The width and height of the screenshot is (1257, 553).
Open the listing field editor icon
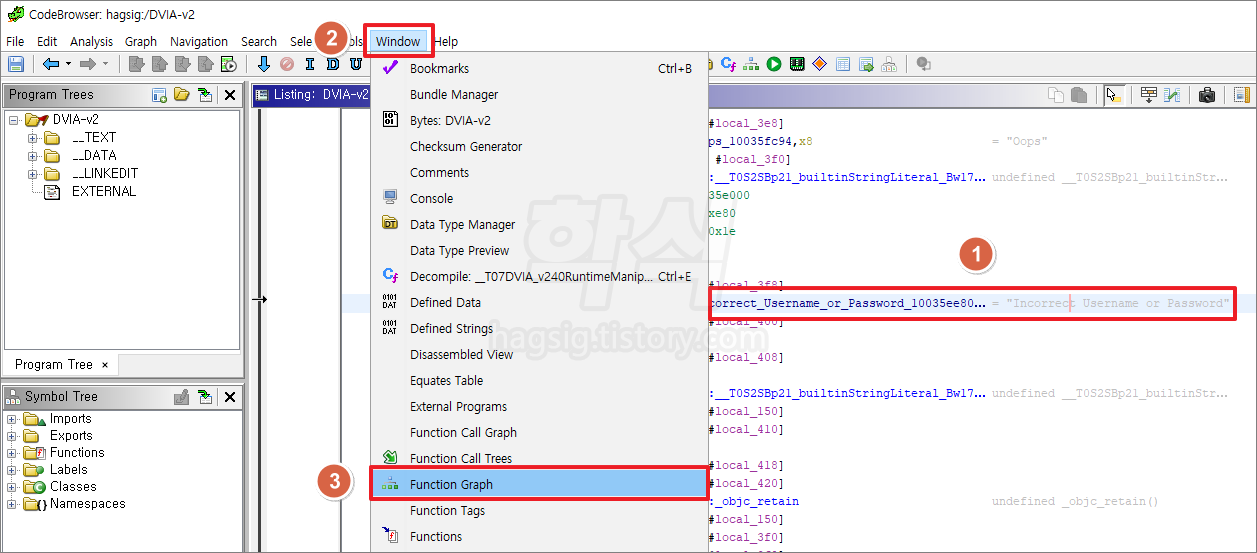click(x=1149, y=95)
